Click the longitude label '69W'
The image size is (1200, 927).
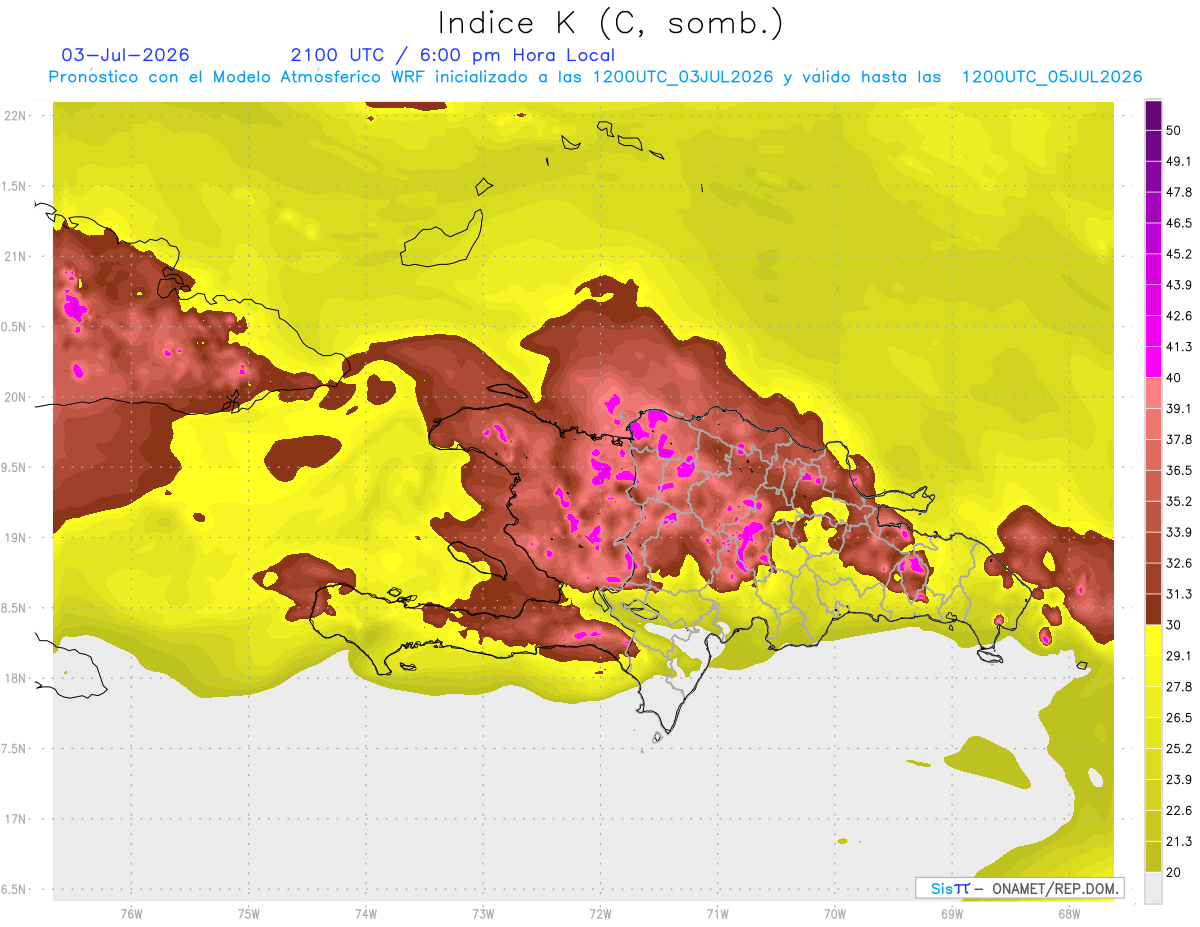click(x=952, y=914)
